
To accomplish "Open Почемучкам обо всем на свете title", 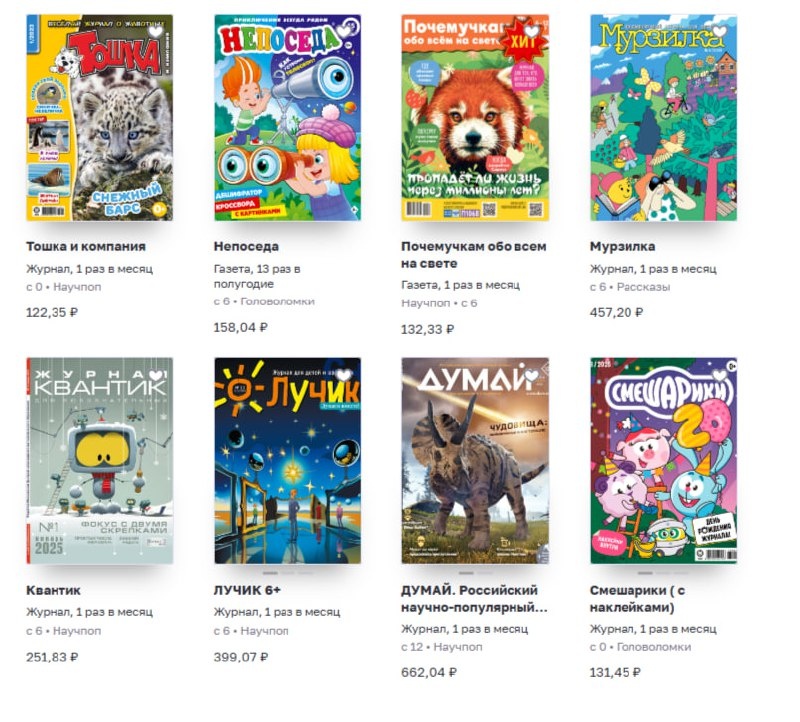I will [473, 255].
